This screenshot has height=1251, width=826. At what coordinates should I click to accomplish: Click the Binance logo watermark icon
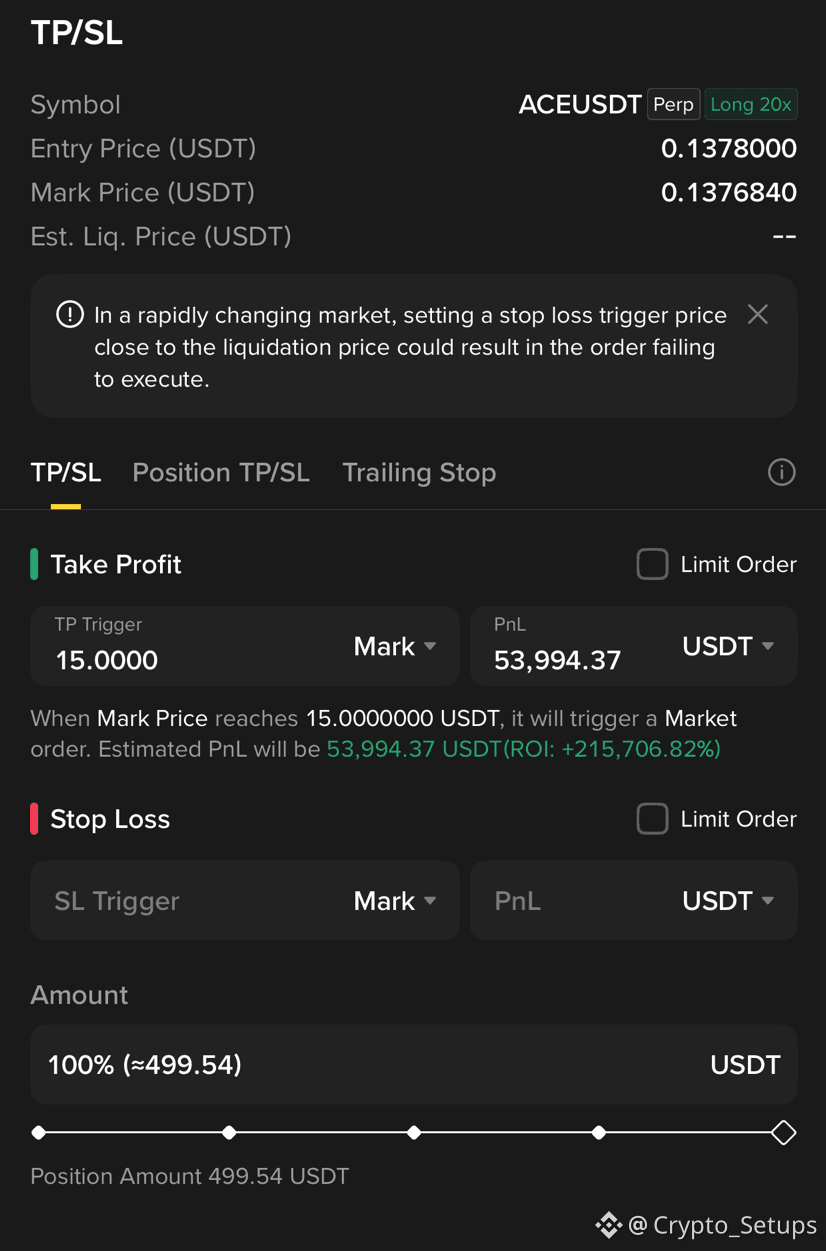[608, 1225]
